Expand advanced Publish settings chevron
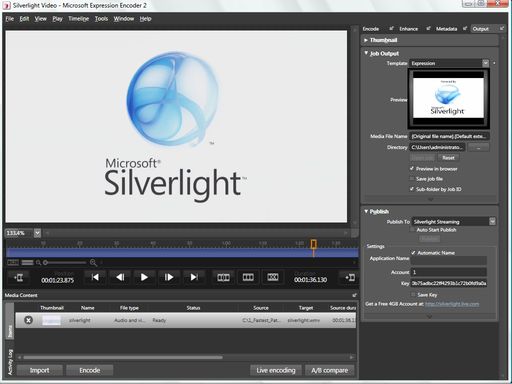Screen dimensions: 512x384 [x=430, y=316]
